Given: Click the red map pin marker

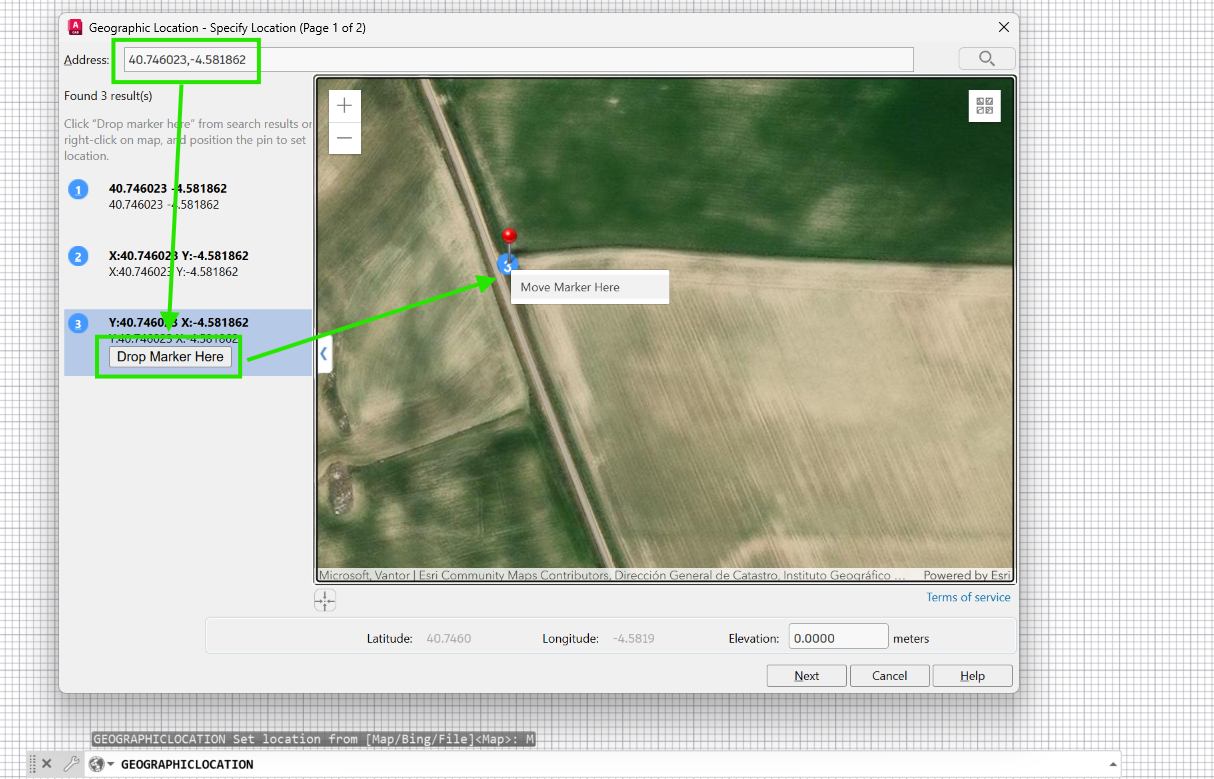Looking at the screenshot, I should (509, 238).
